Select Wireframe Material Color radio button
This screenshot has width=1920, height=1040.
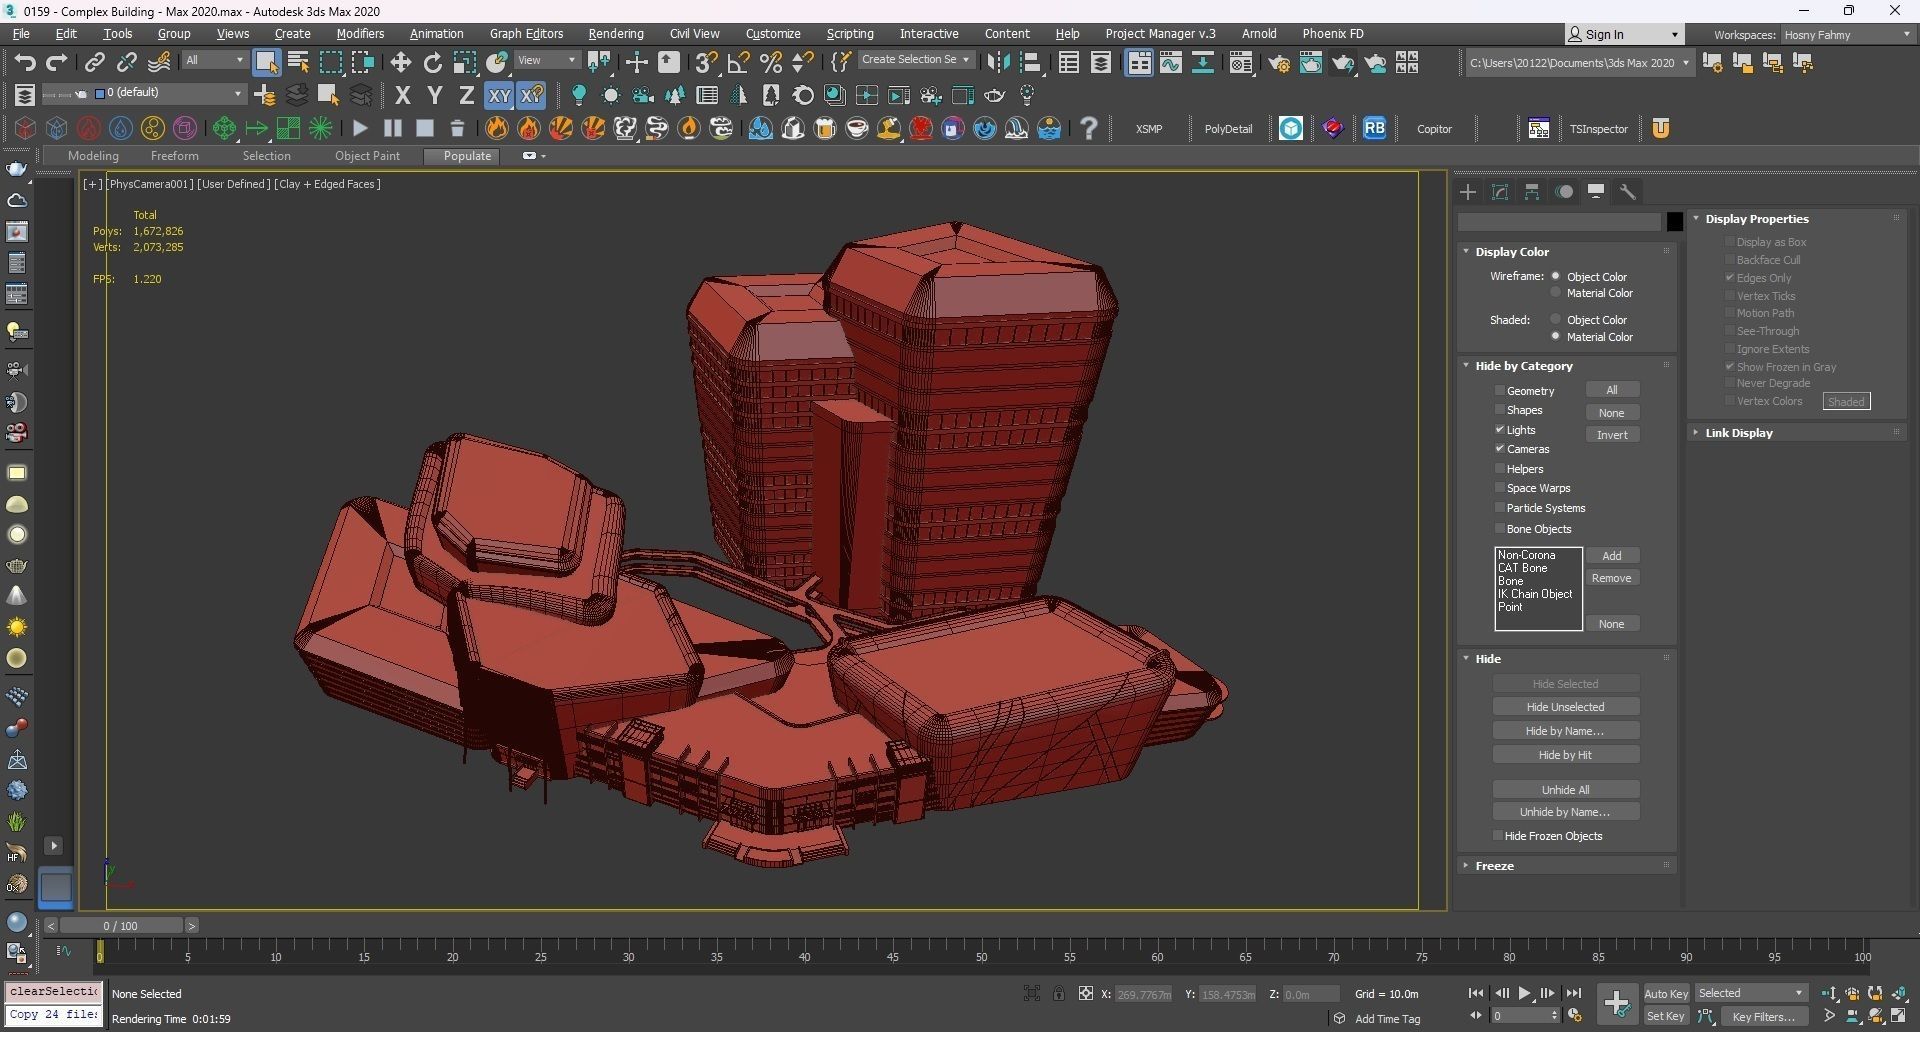point(1556,293)
